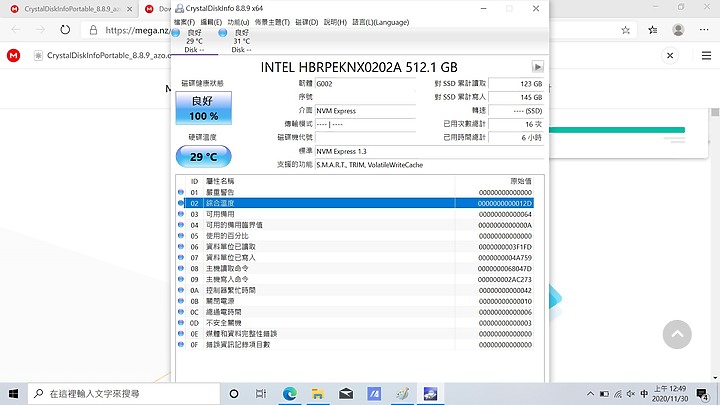Open the (H) Help menu
720x405 pixels.
[335, 22]
